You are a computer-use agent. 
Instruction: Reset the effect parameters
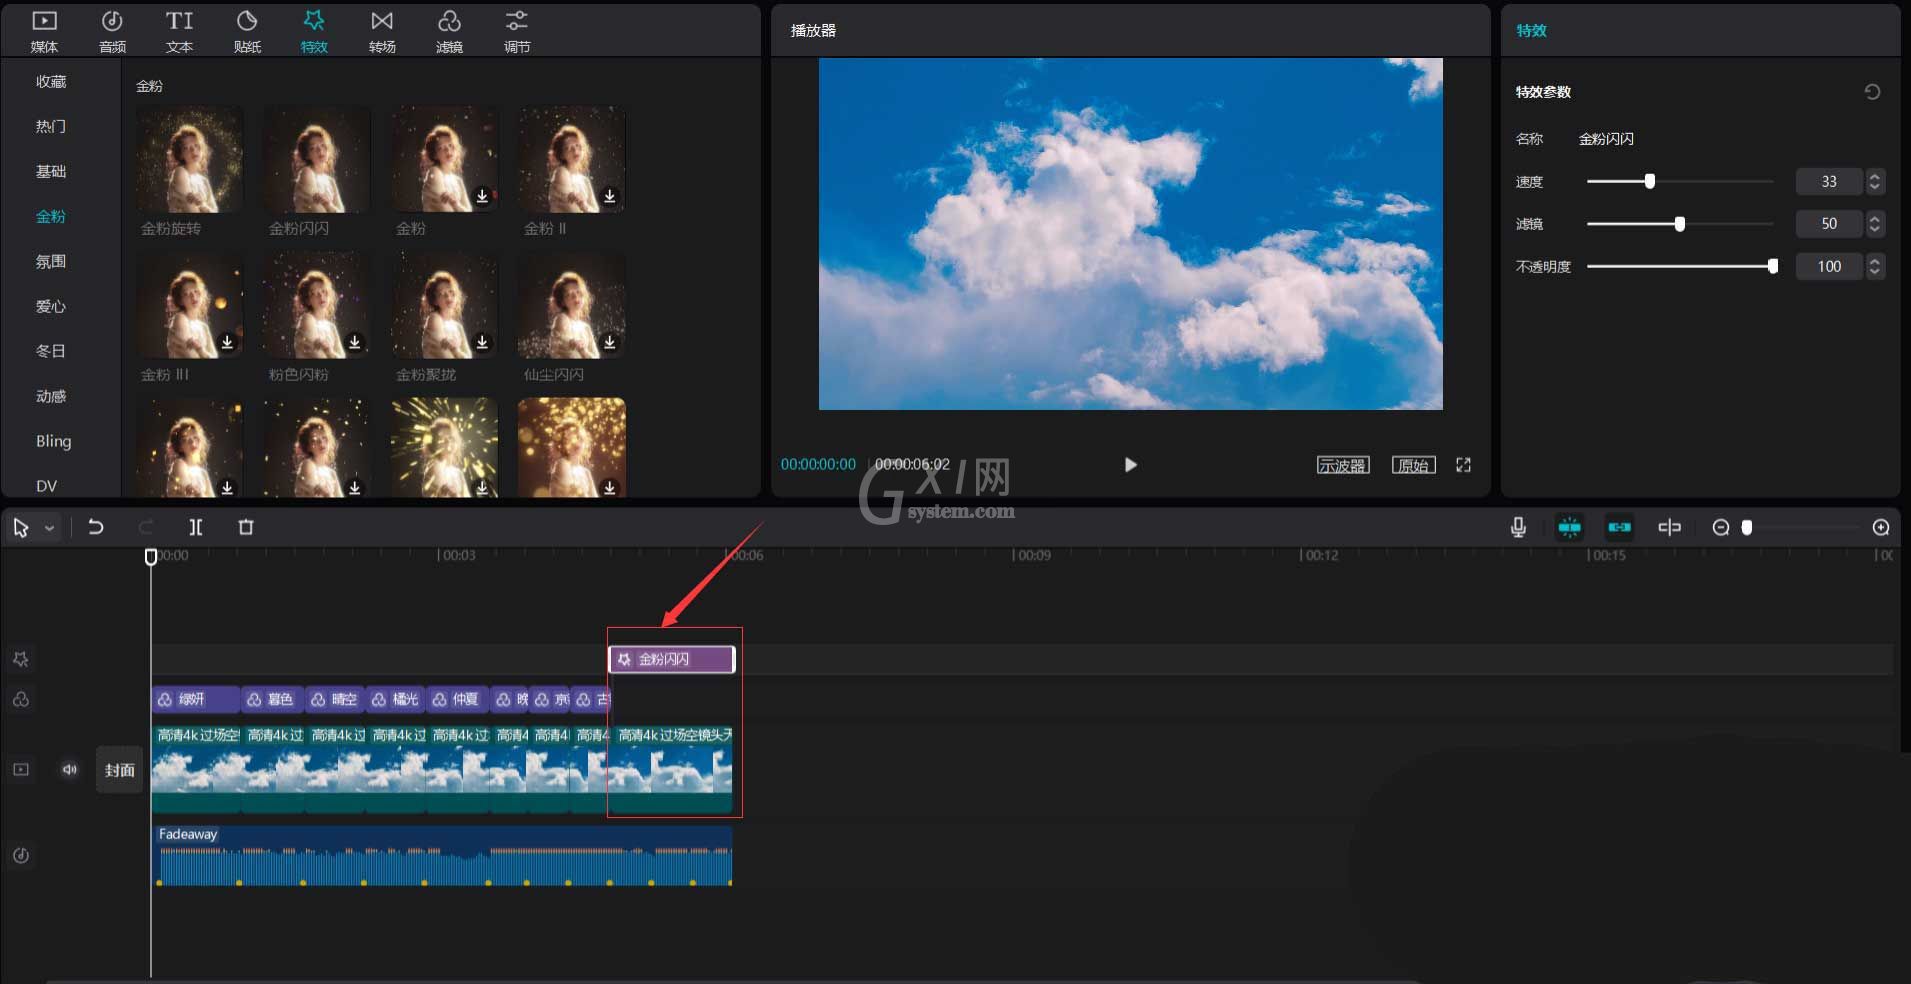pyautogui.click(x=1872, y=92)
